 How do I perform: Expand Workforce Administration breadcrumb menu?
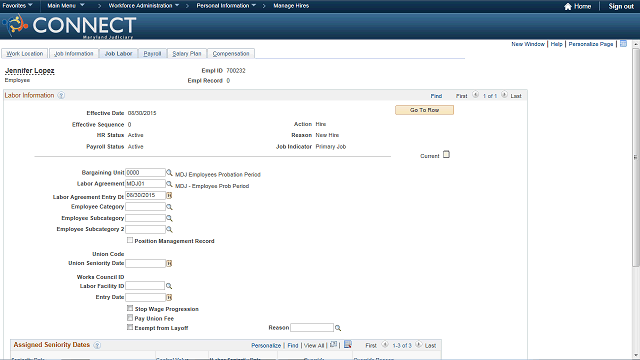pos(144,6)
